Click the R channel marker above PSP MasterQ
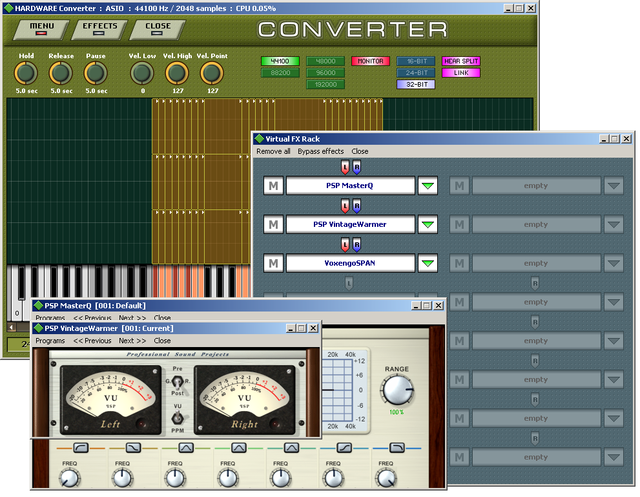Screen dimensions: 640x497 357,167
